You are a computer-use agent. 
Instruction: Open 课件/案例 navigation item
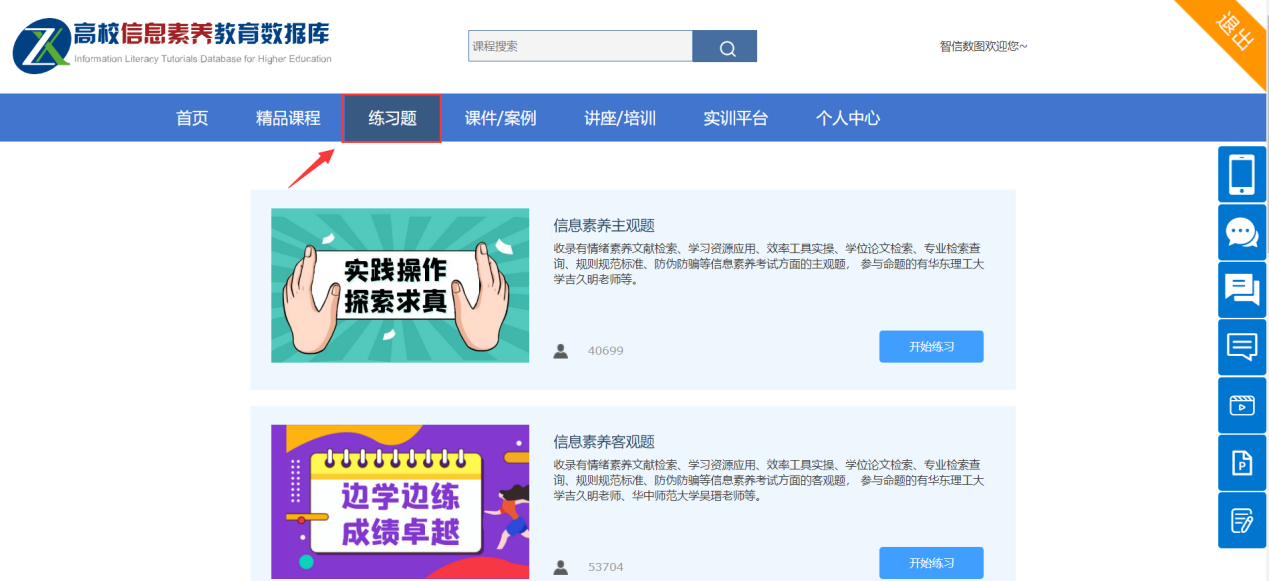tap(500, 118)
